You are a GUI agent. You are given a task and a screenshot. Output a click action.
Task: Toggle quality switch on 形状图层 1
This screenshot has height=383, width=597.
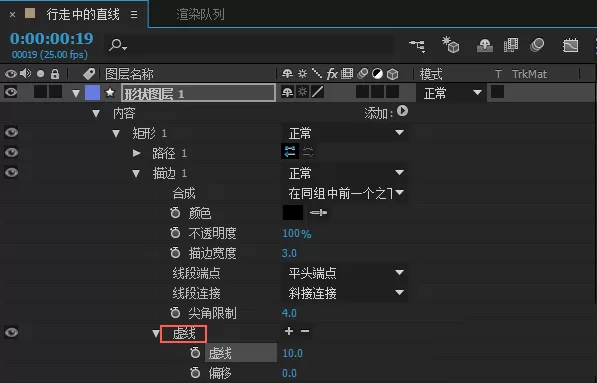click(318, 92)
